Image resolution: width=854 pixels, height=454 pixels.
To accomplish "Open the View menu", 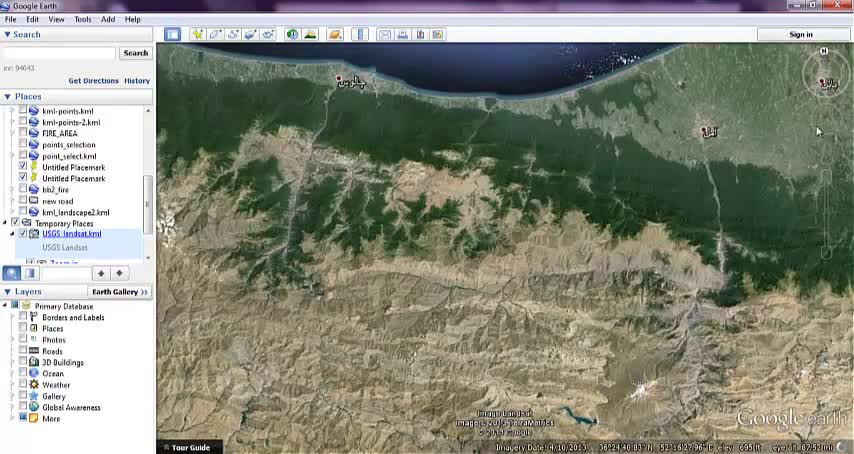I will coord(56,19).
